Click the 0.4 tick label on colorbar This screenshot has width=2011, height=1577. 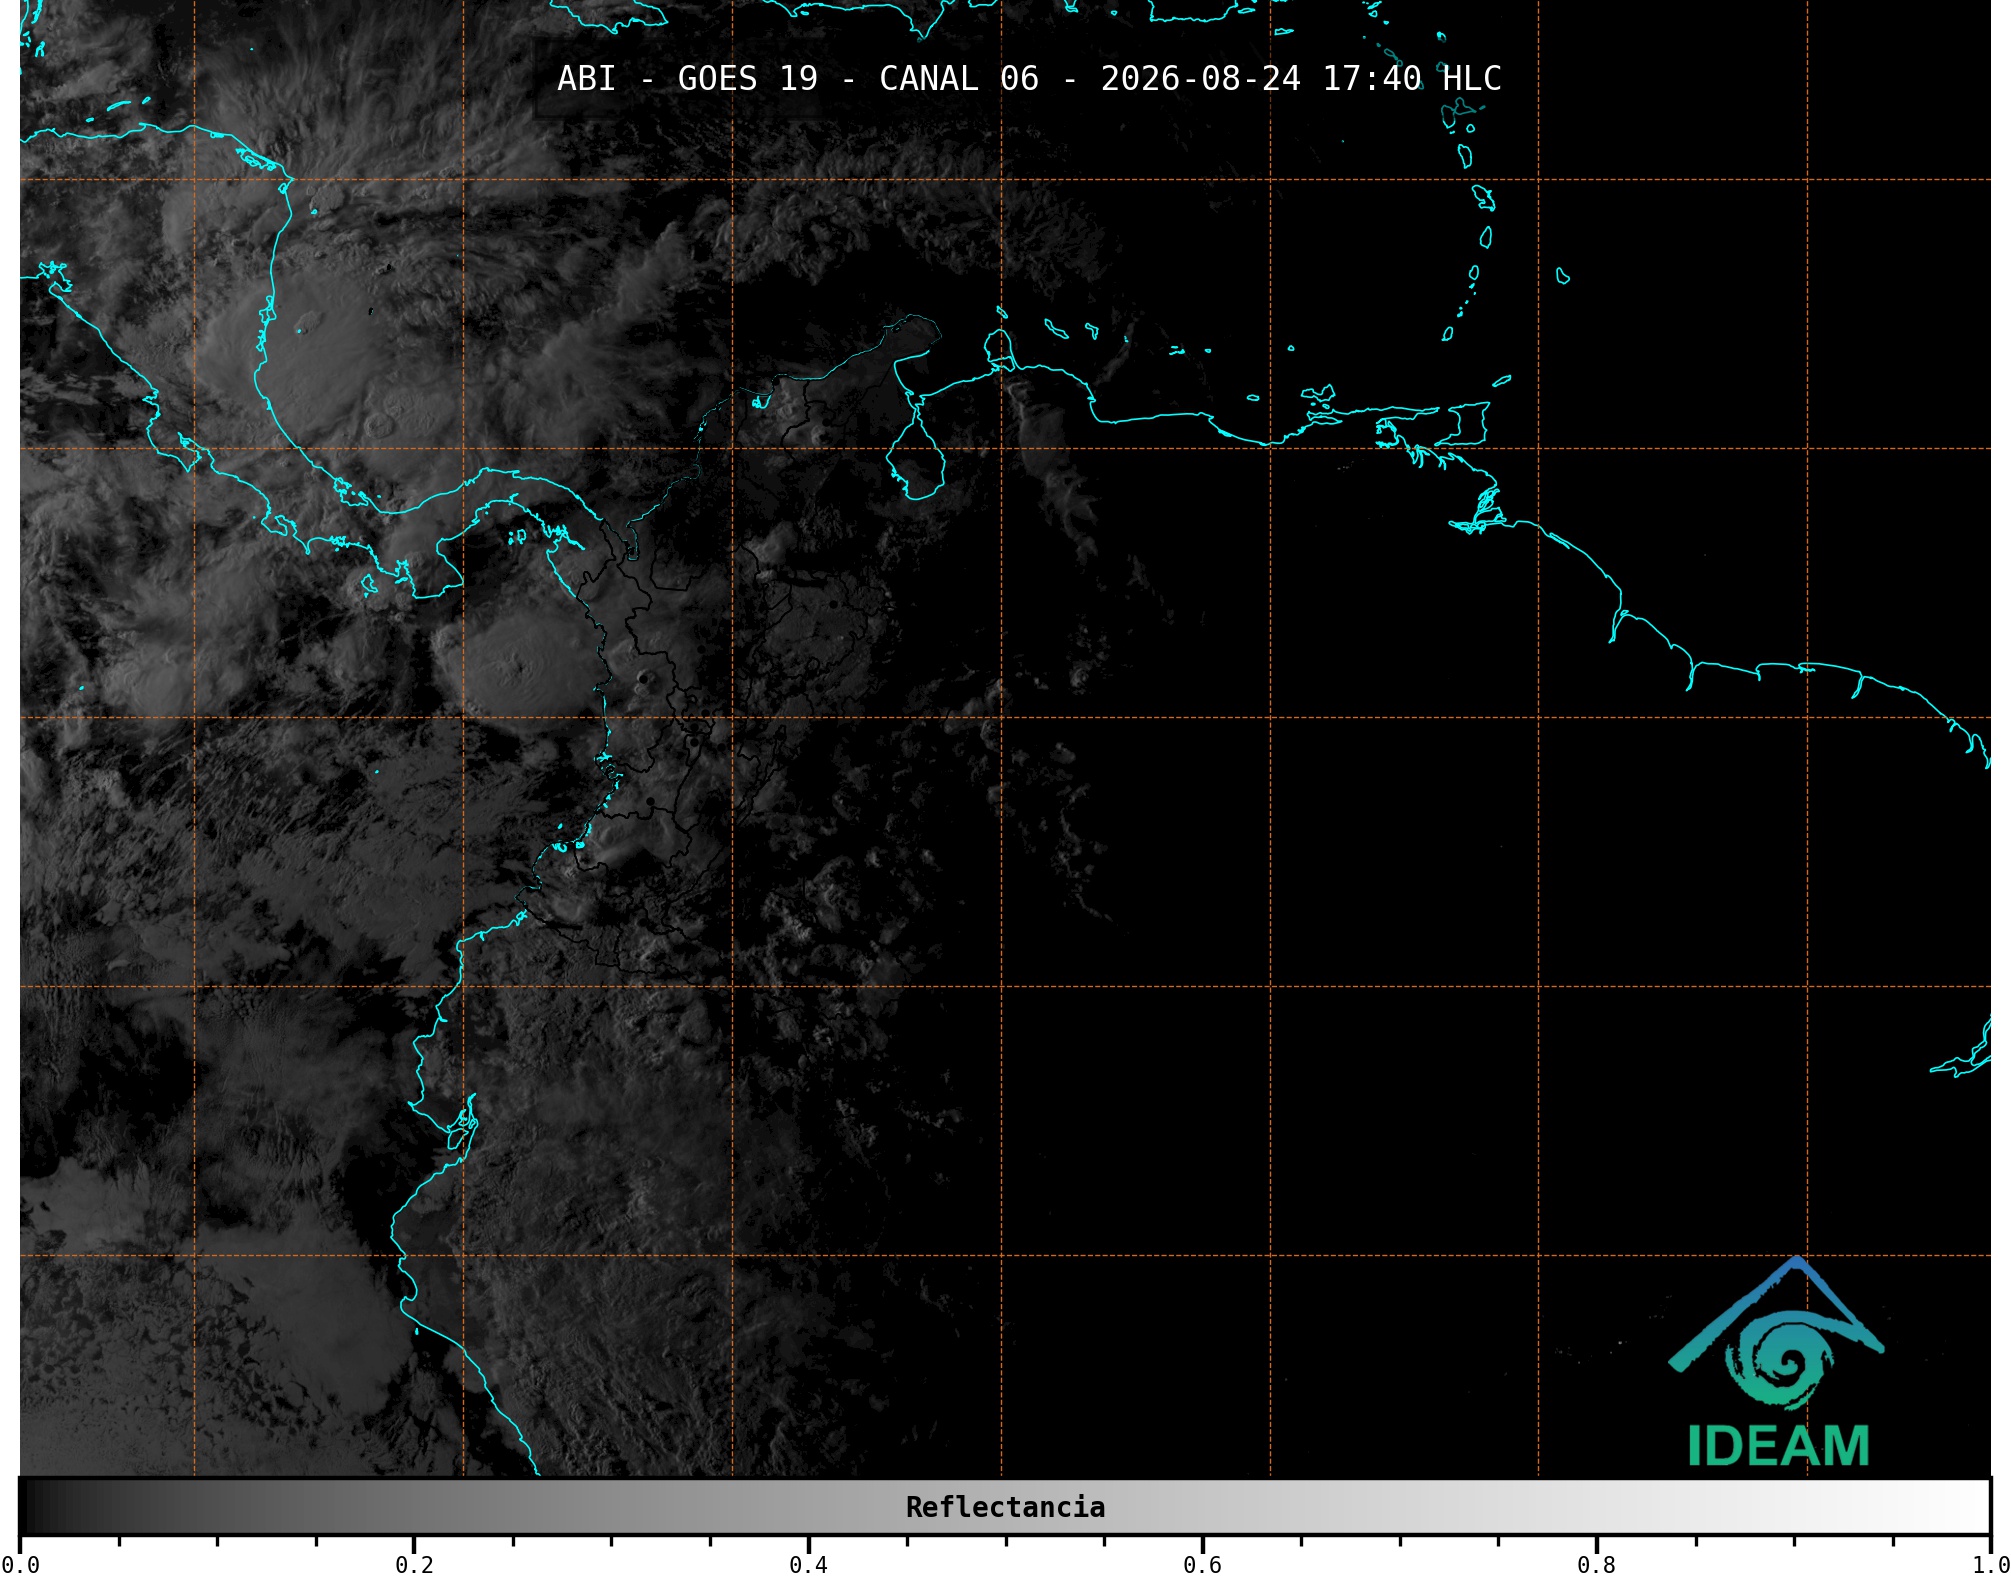coord(808,1564)
